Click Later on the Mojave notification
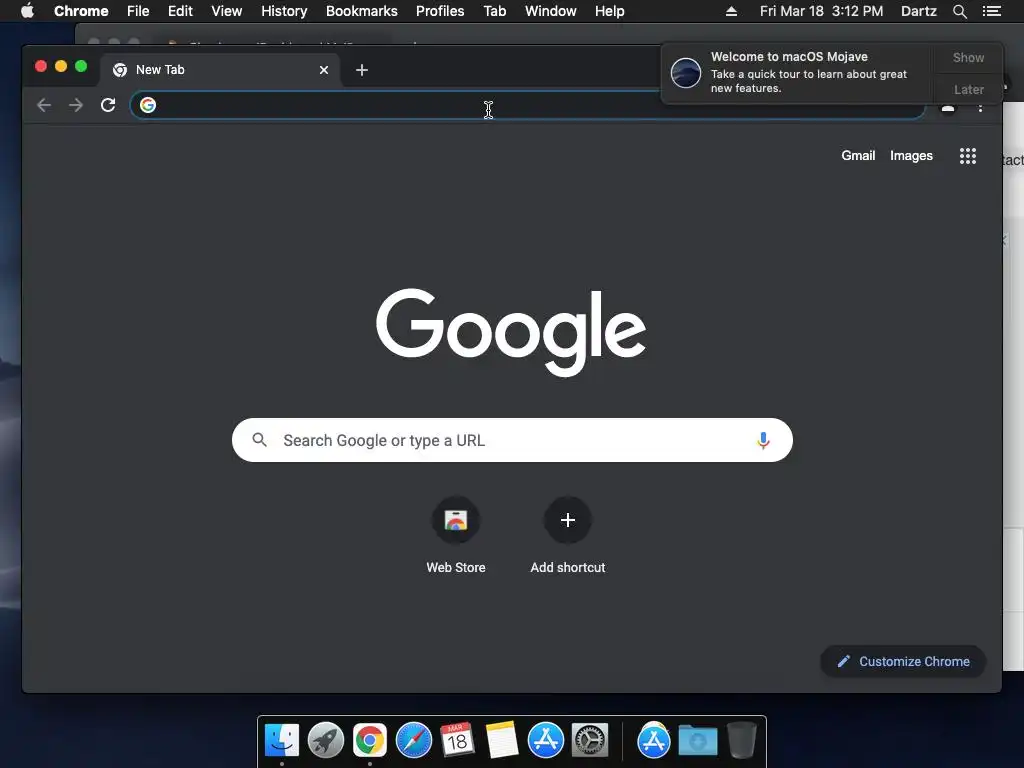The image size is (1024, 768). click(968, 89)
